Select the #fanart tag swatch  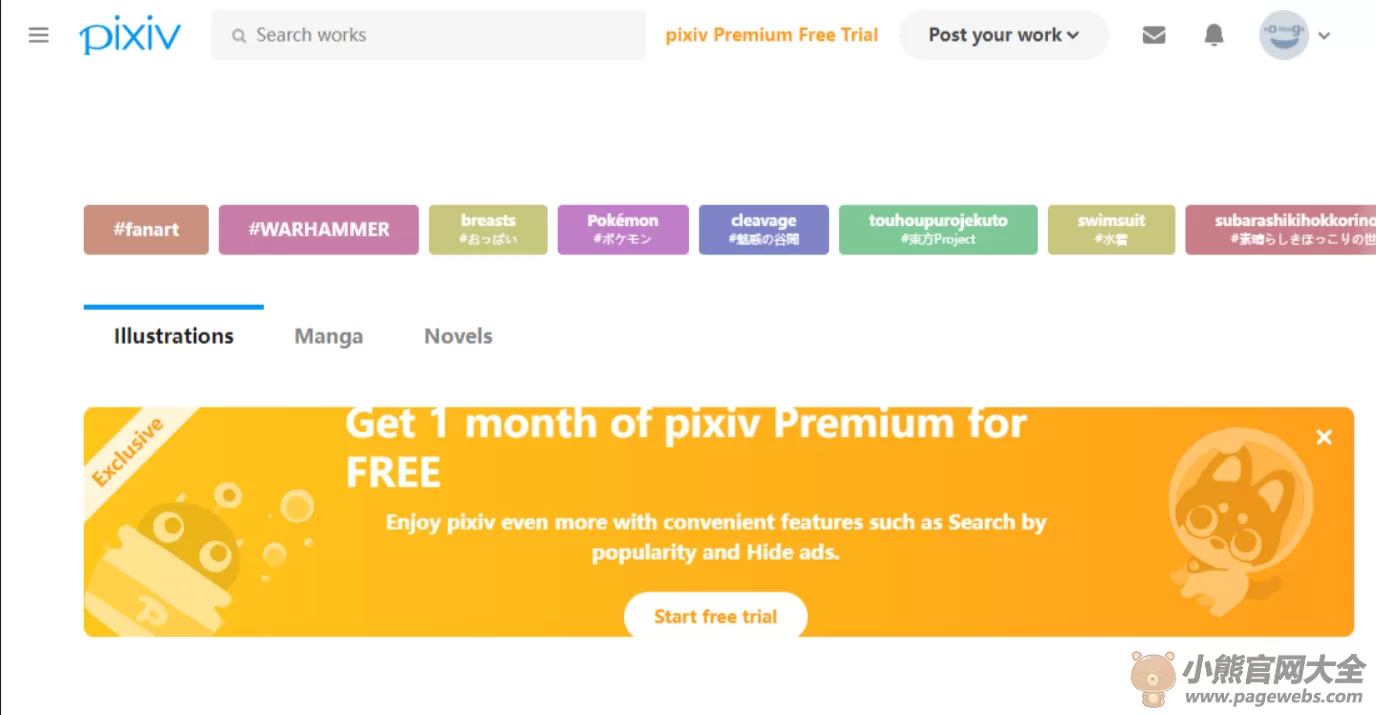[146, 230]
